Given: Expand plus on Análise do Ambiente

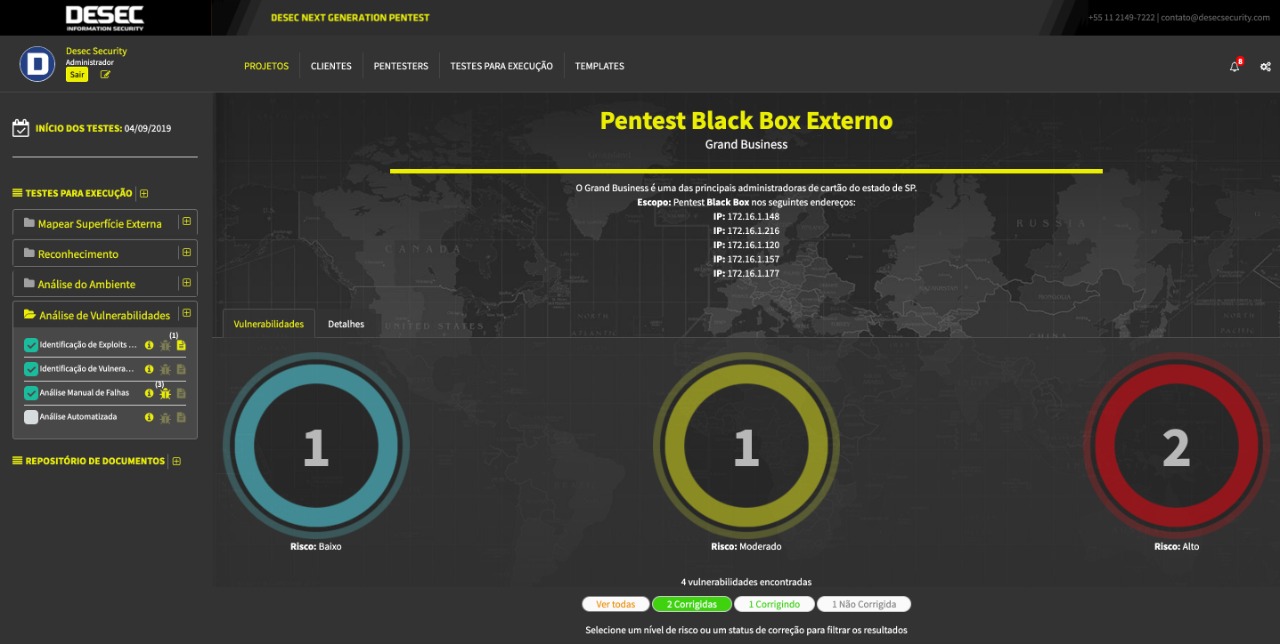Looking at the screenshot, I should pyautogui.click(x=186, y=282).
